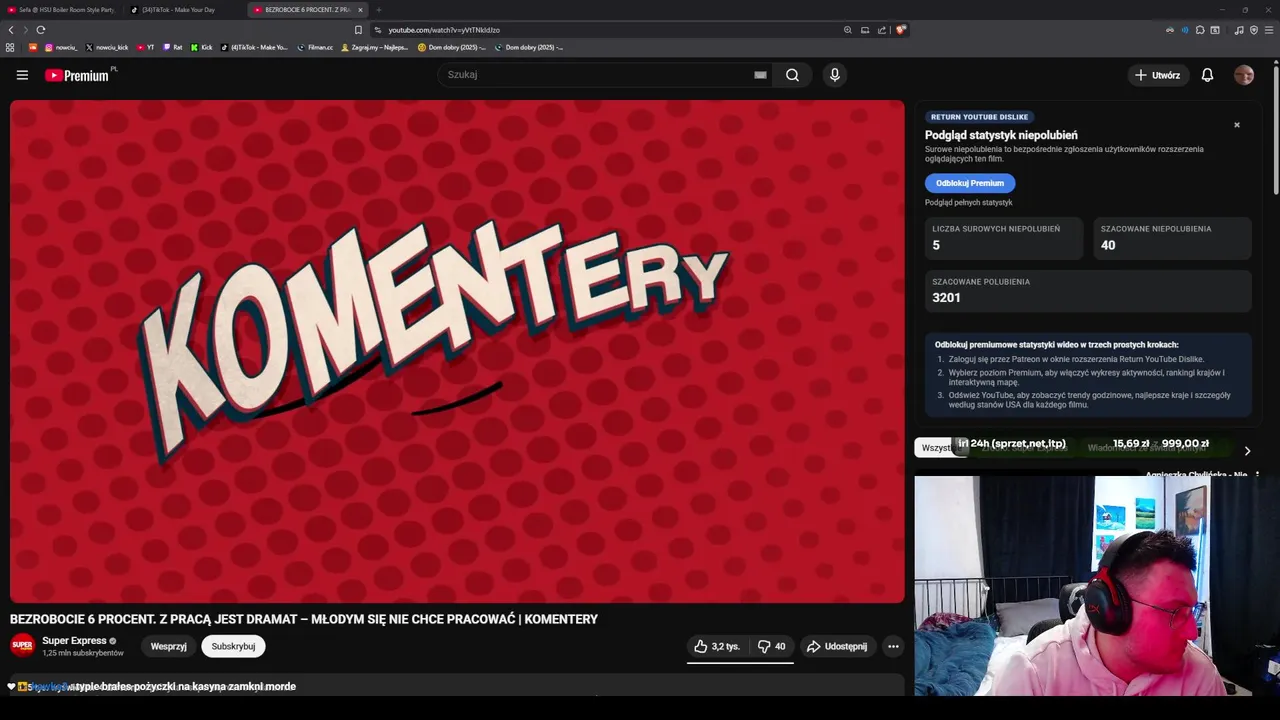The width and height of the screenshot is (1280, 720).
Task: Open the account avatar menu
Action: point(1244,75)
